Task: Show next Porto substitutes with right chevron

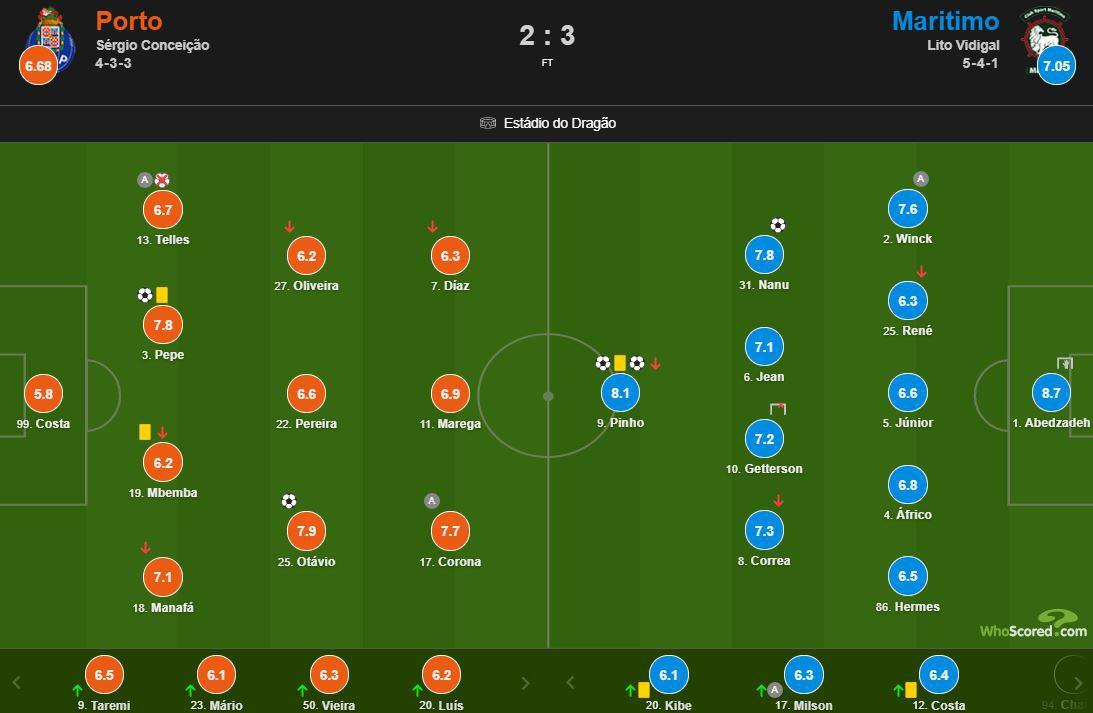Action: click(x=525, y=684)
